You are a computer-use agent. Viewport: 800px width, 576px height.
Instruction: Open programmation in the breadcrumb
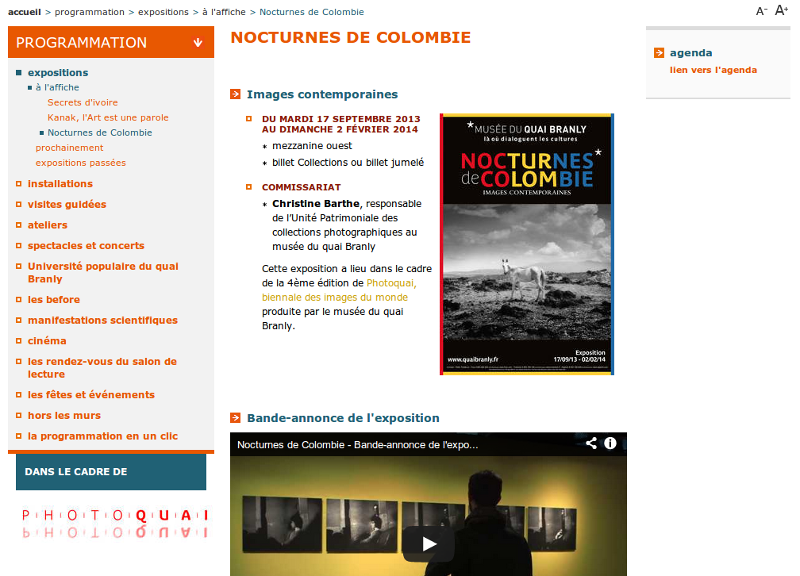(x=89, y=12)
